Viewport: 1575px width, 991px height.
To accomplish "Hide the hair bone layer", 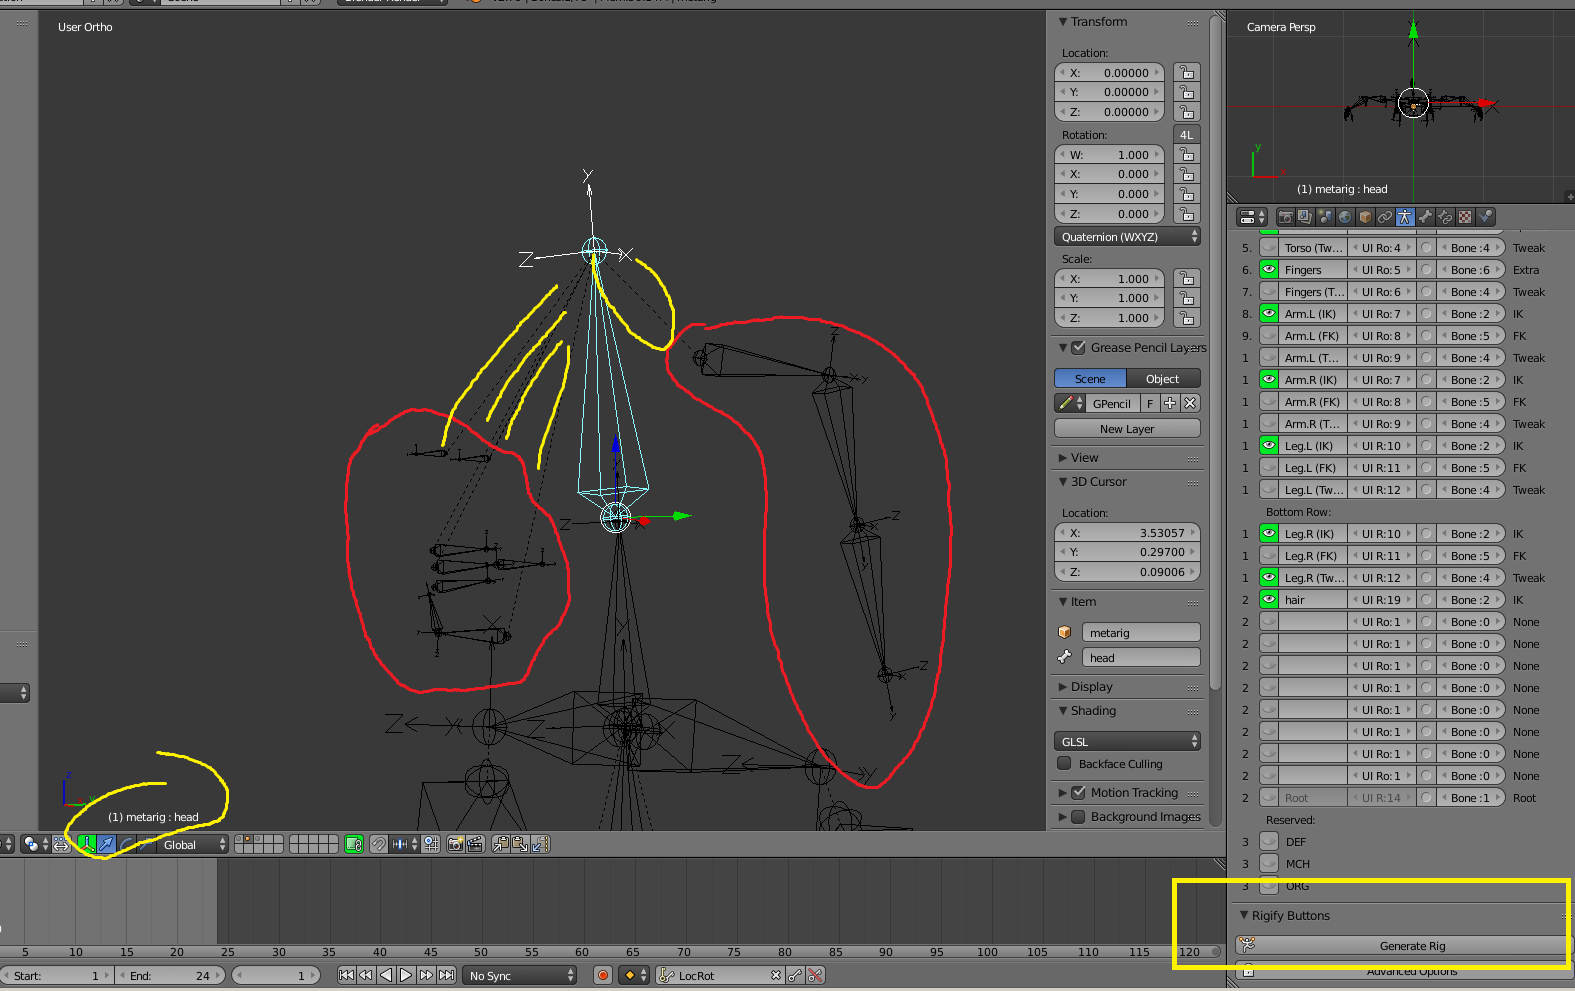I will 1269,600.
